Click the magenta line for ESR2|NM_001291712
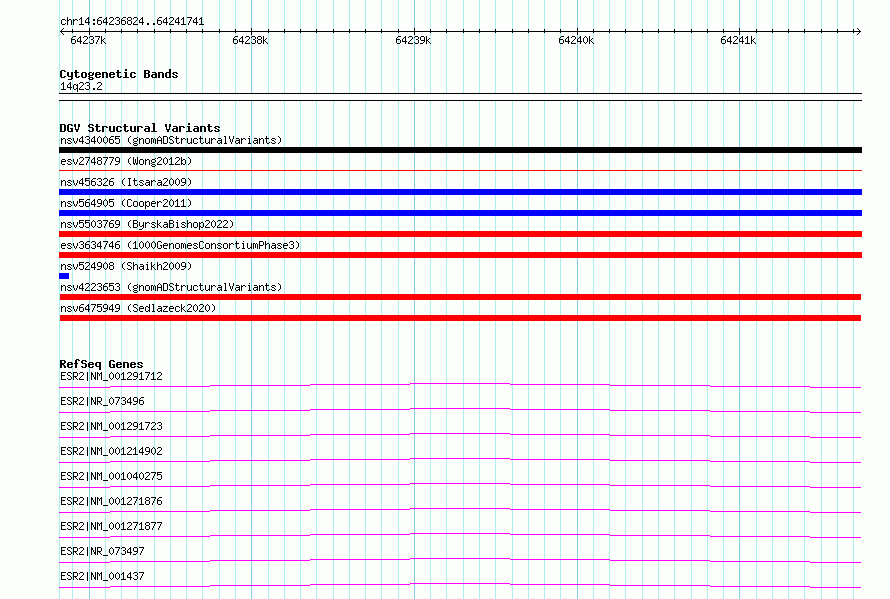The height and width of the screenshot is (599, 890). click(x=460, y=386)
